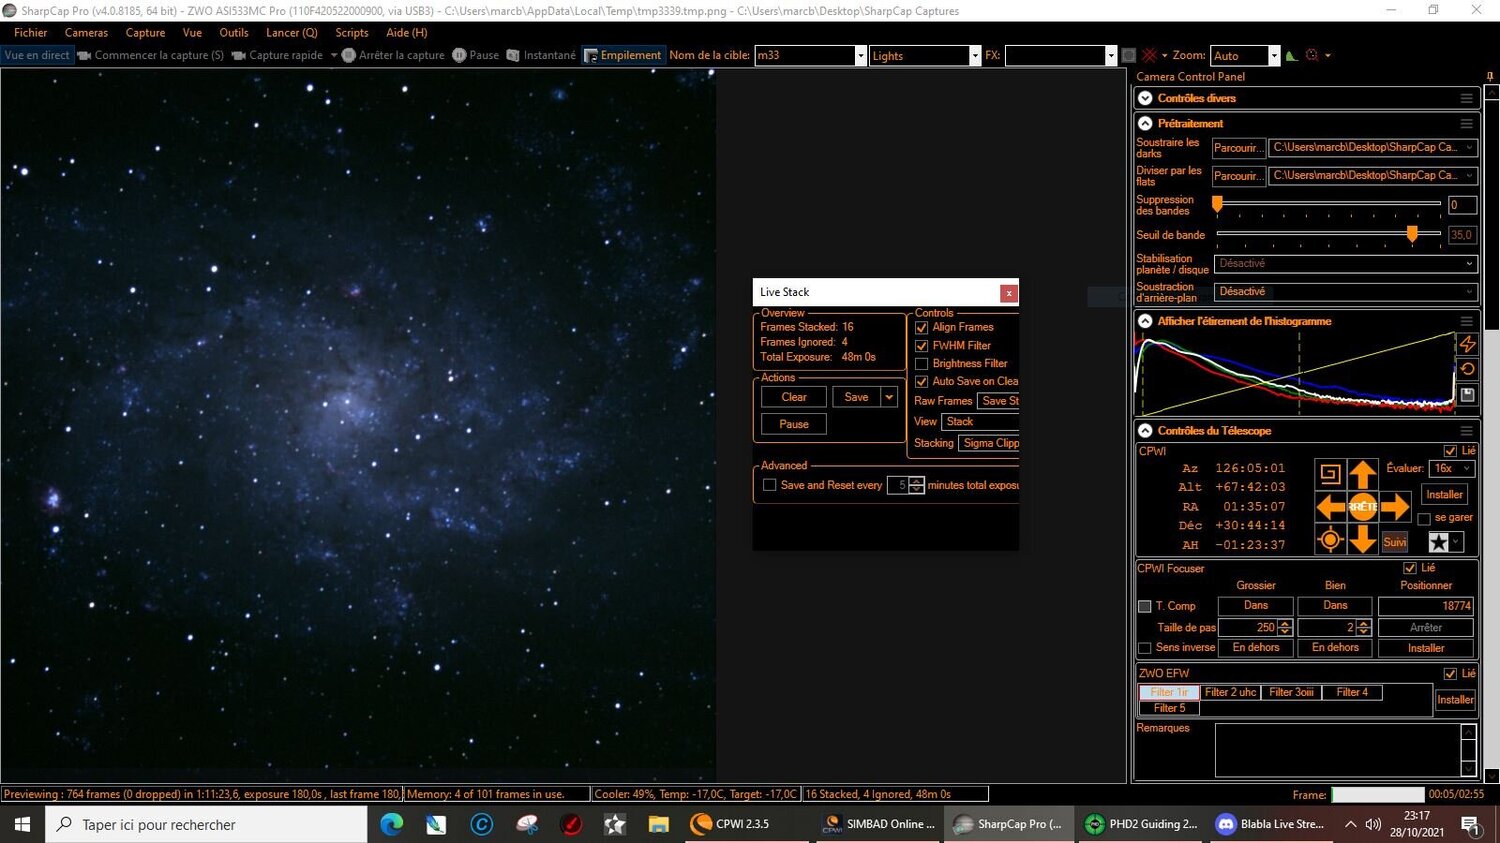Click the Save button in Live Stack
This screenshot has width=1500, height=843.
(x=856, y=397)
